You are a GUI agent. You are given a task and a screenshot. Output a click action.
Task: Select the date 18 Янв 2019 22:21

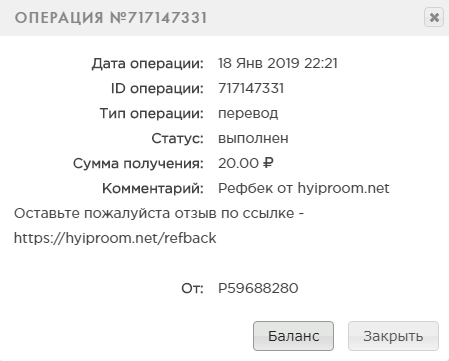278,63
